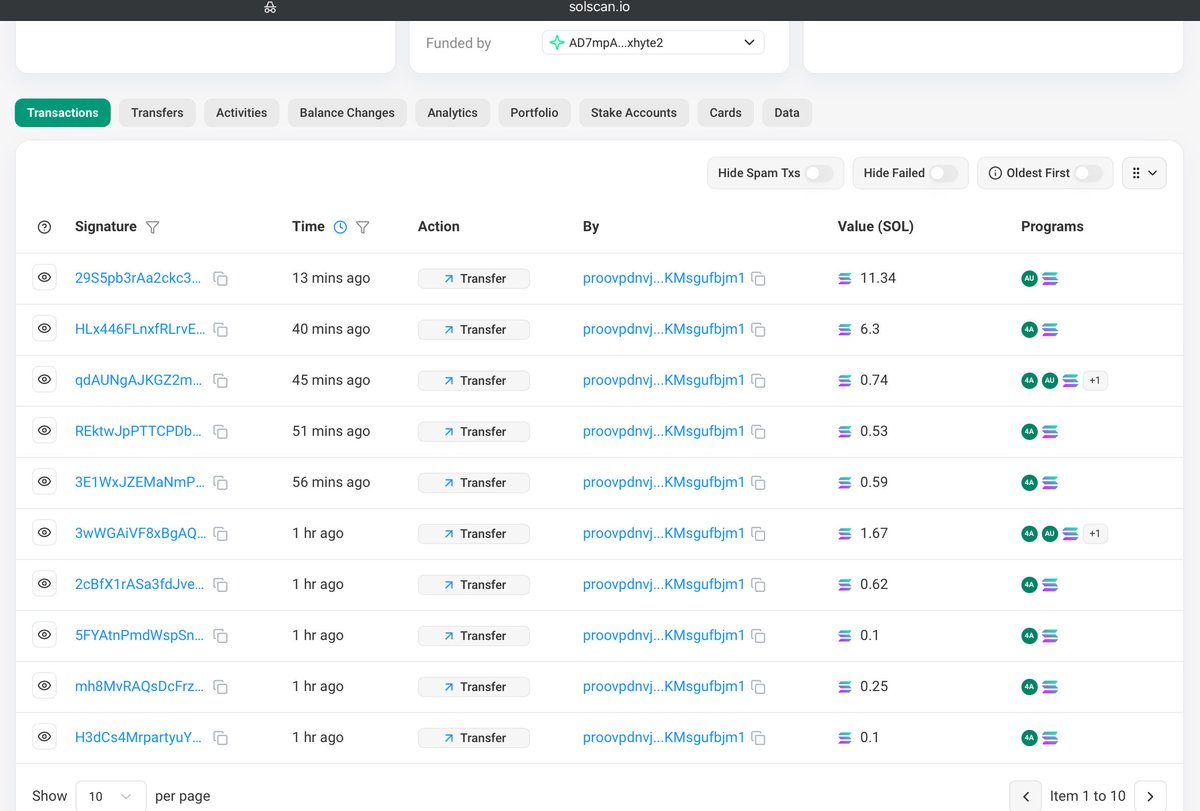
Task: Copy signature qdAUNgAJKGZ2m with its copy icon
Action: (221, 381)
